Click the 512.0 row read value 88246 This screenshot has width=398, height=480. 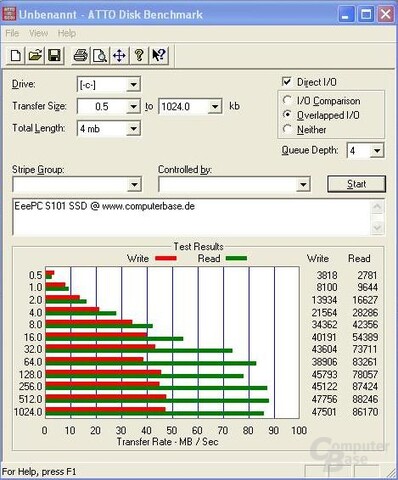coord(365,399)
